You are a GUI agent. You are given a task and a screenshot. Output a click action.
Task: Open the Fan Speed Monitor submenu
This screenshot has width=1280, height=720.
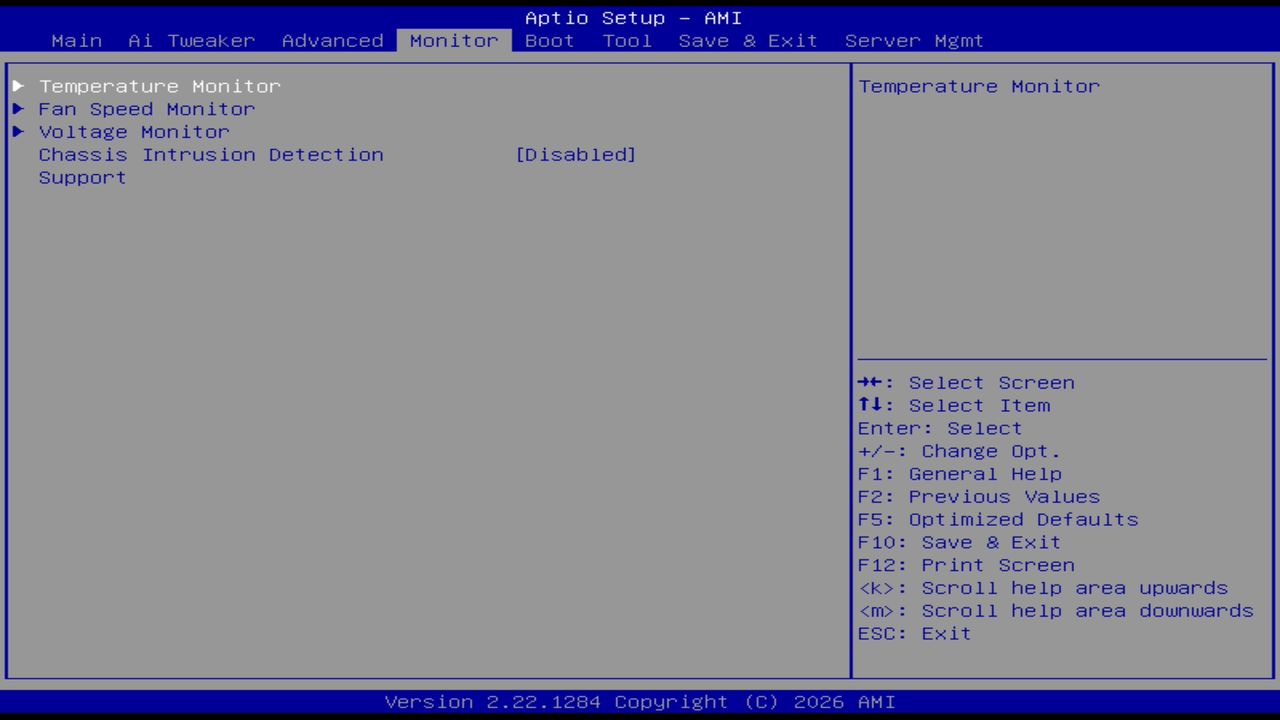[x=147, y=109]
